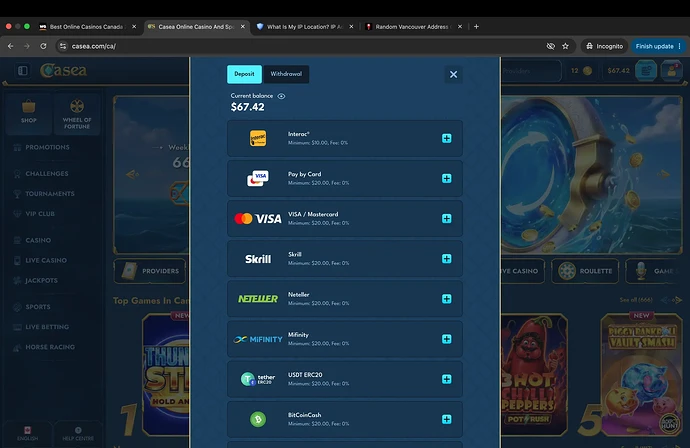Click the Tether ERC20 logo
The image size is (690, 448).
pyautogui.click(x=258, y=379)
